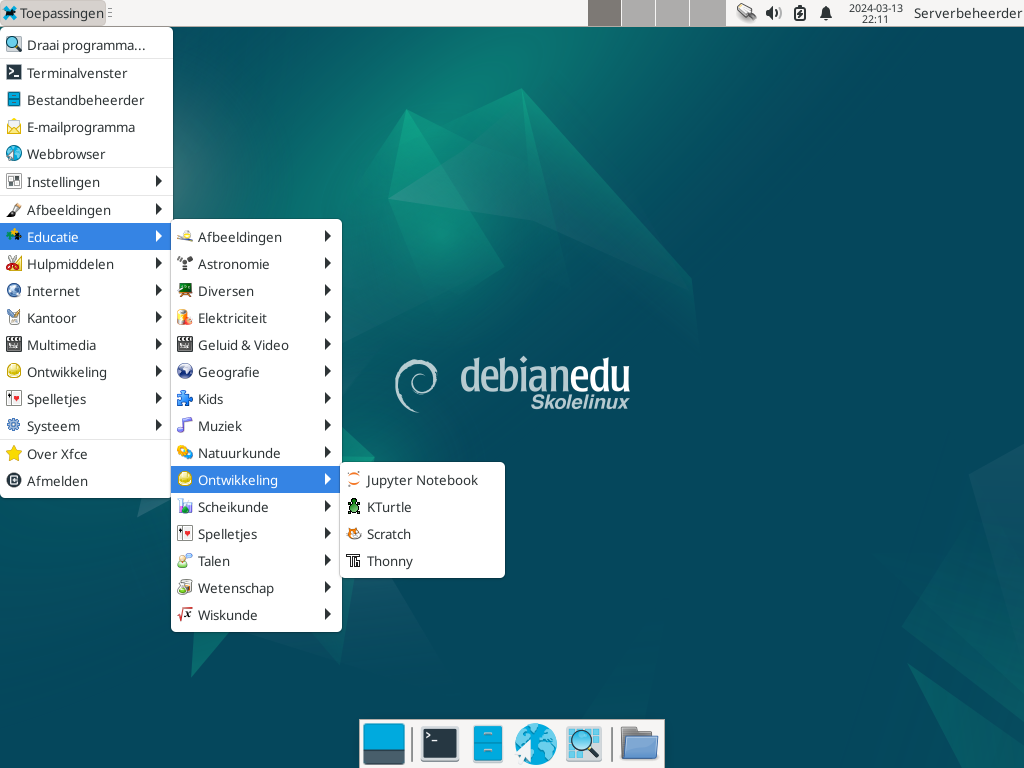This screenshot has height=768, width=1024.
Task: Open Bestandbeheerder file manager entry
Action: [86, 100]
